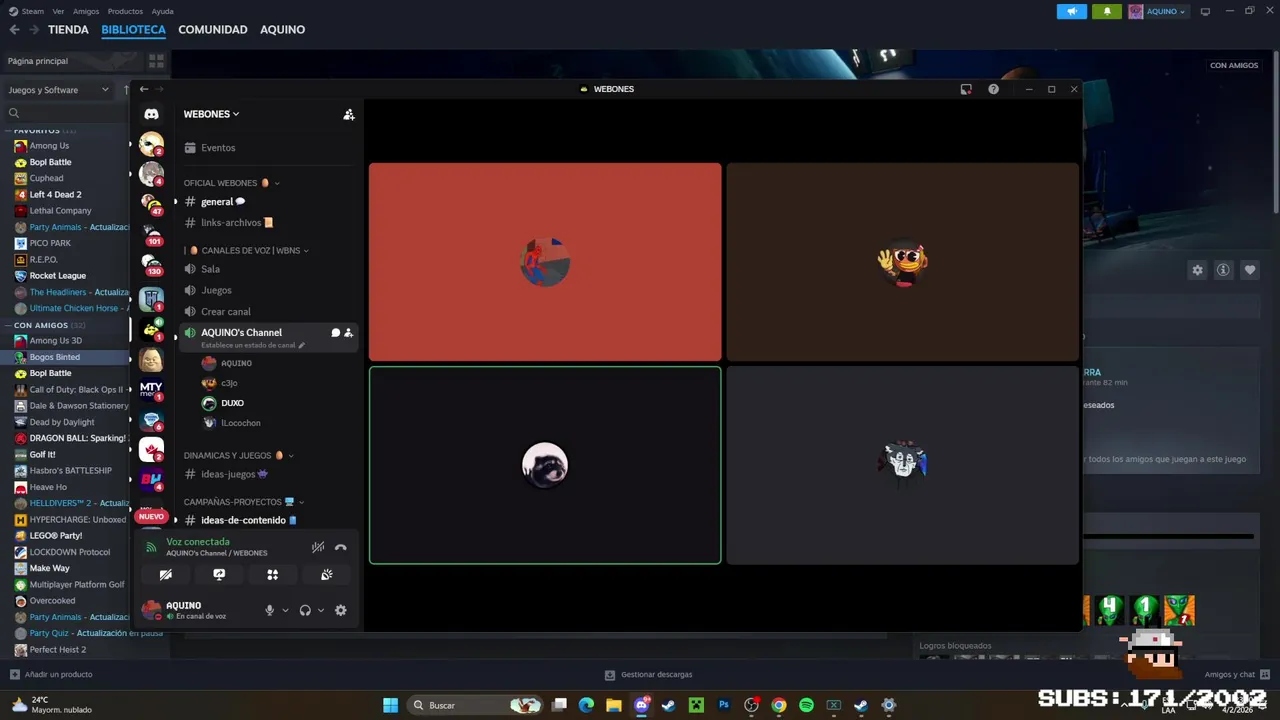The height and width of the screenshot is (720, 1280).
Task: Toggle noise suppression in voice panel
Action: [x=318, y=547]
